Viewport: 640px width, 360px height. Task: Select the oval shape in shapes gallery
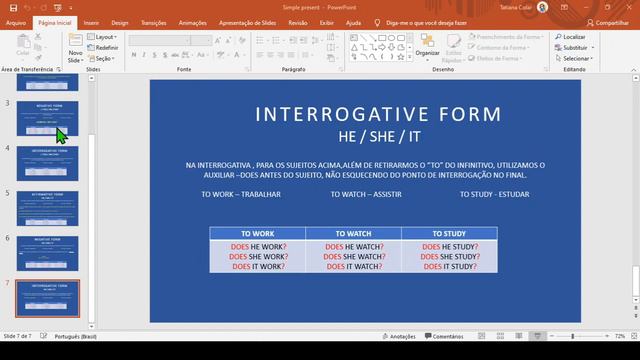(x=391, y=38)
